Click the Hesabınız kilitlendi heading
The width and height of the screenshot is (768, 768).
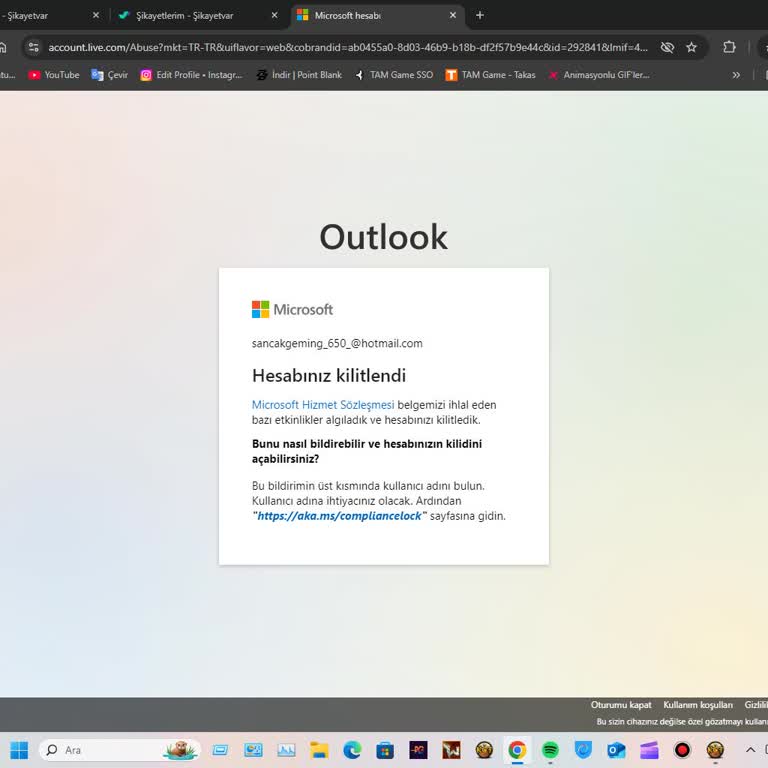click(329, 376)
